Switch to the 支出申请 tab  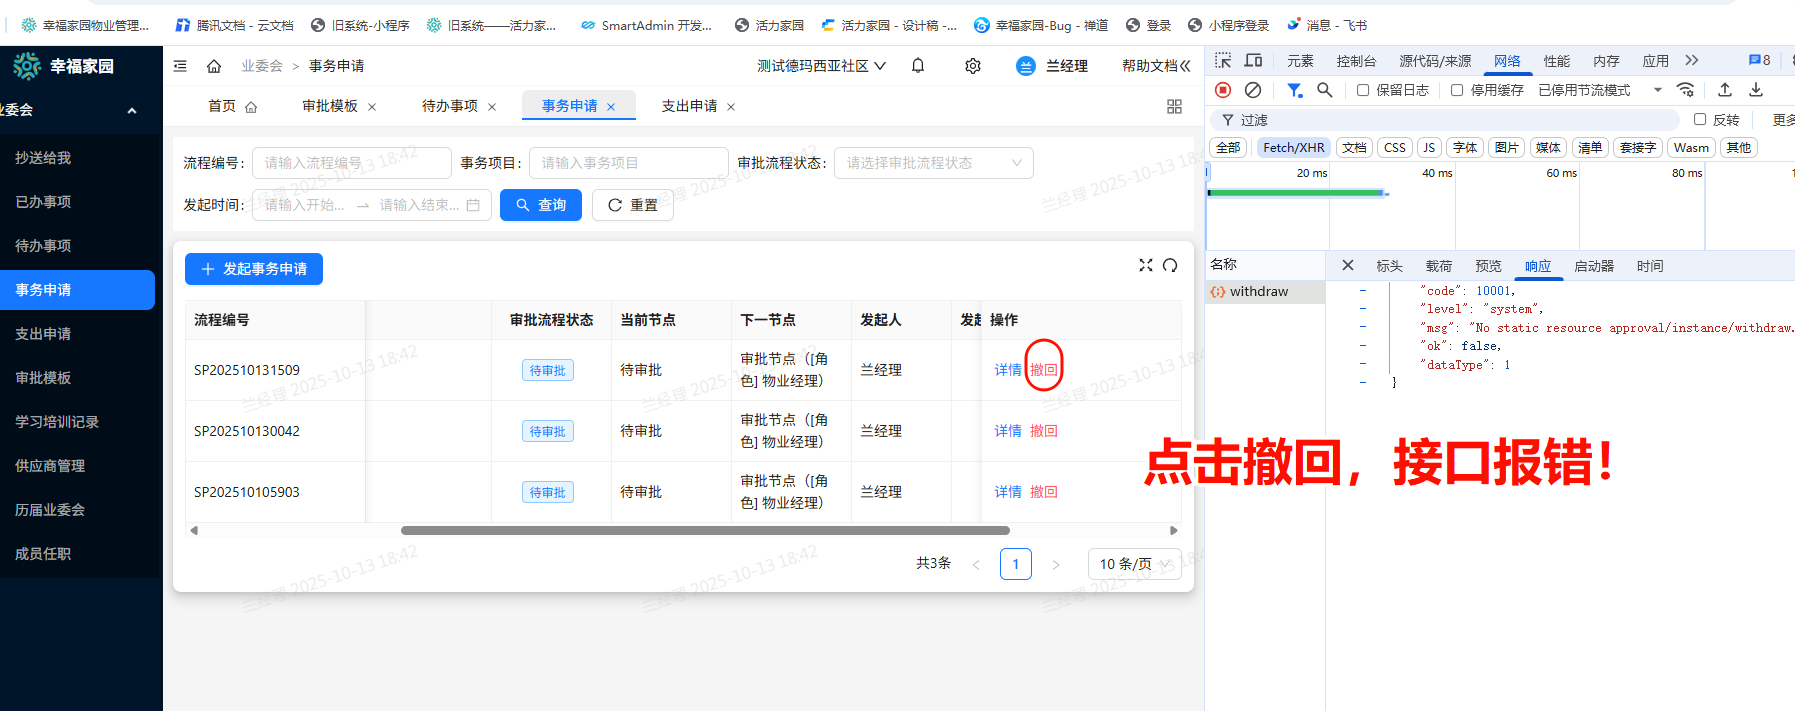(689, 106)
